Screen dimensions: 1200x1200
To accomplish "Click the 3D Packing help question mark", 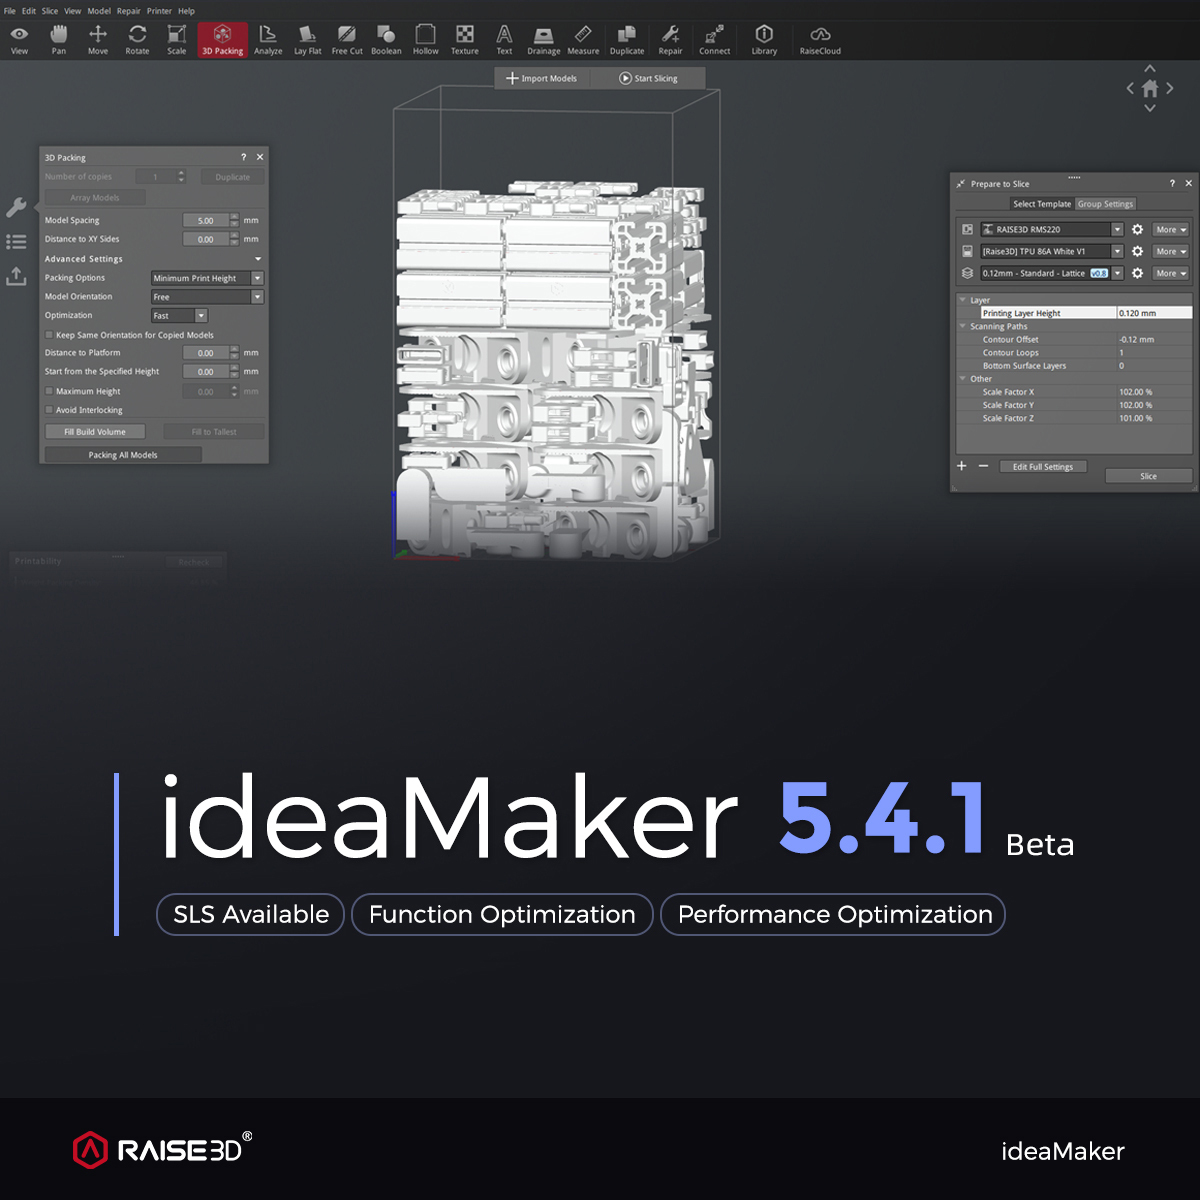I will pyautogui.click(x=243, y=157).
